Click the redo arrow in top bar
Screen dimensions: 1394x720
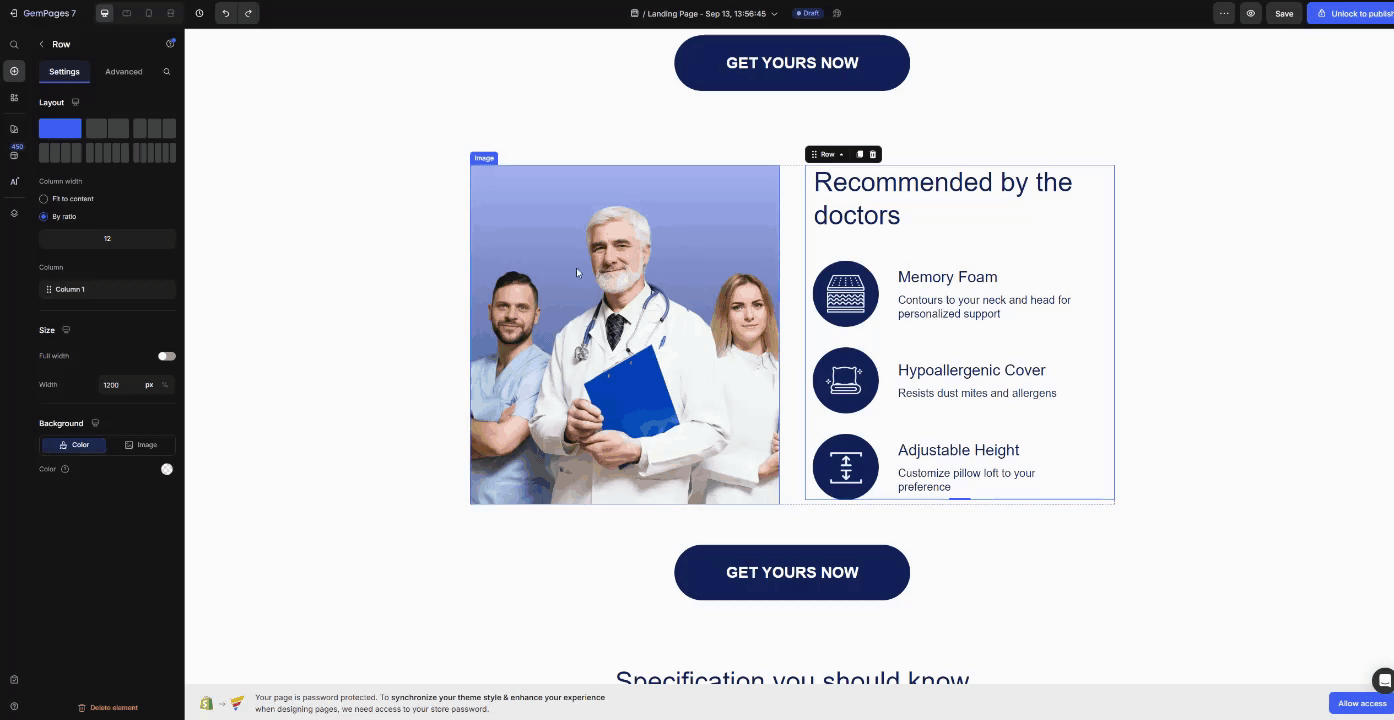(x=248, y=13)
